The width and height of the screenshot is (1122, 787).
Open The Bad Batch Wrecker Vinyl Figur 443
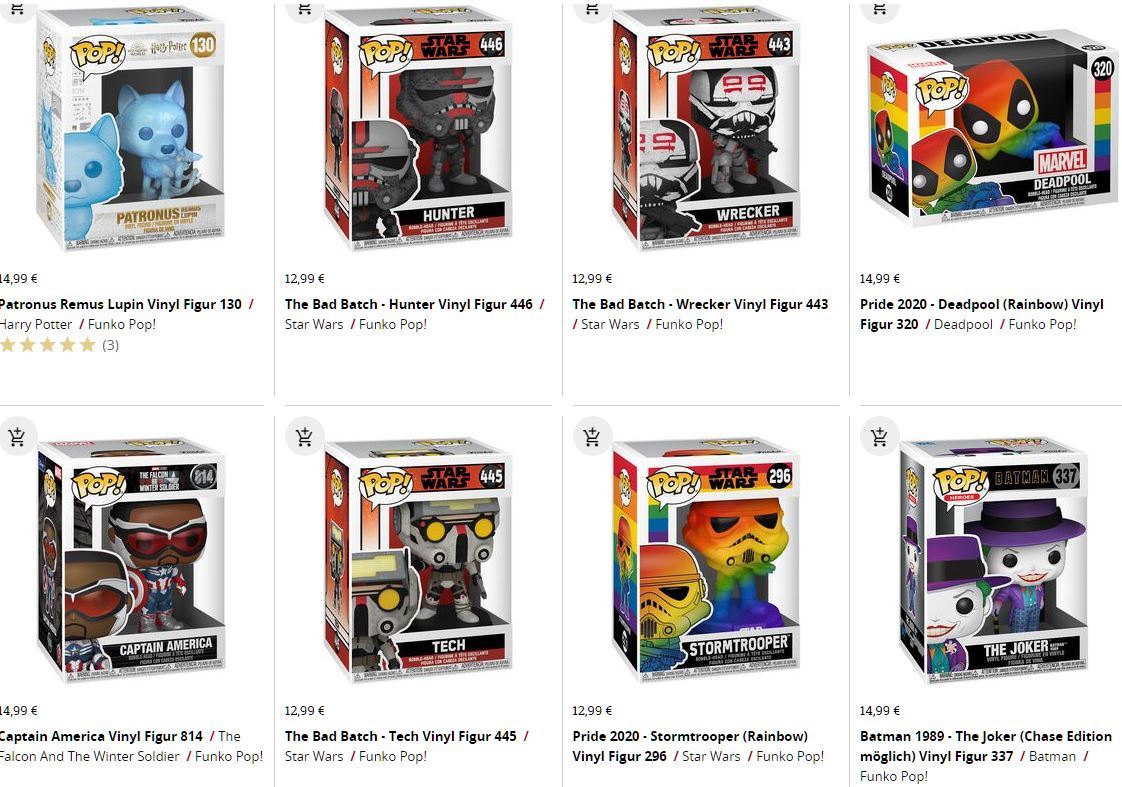700,304
